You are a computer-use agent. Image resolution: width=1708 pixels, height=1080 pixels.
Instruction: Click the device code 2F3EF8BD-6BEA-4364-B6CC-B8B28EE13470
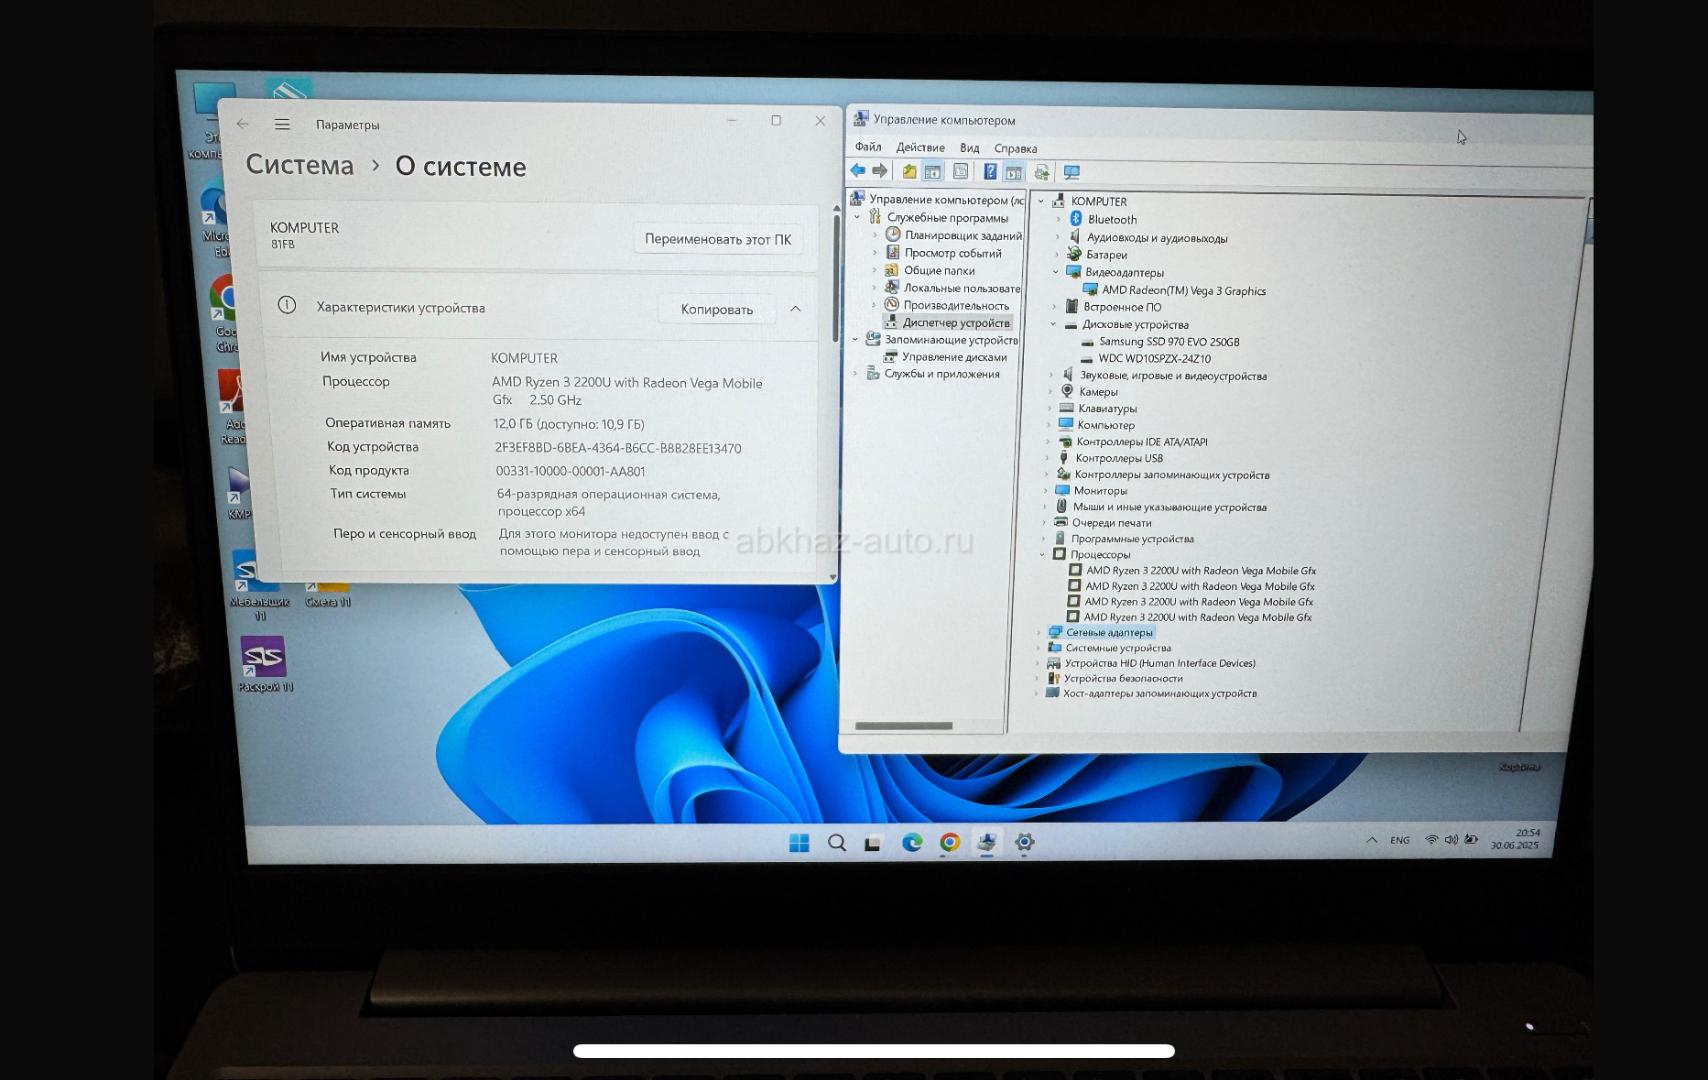(618, 448)
